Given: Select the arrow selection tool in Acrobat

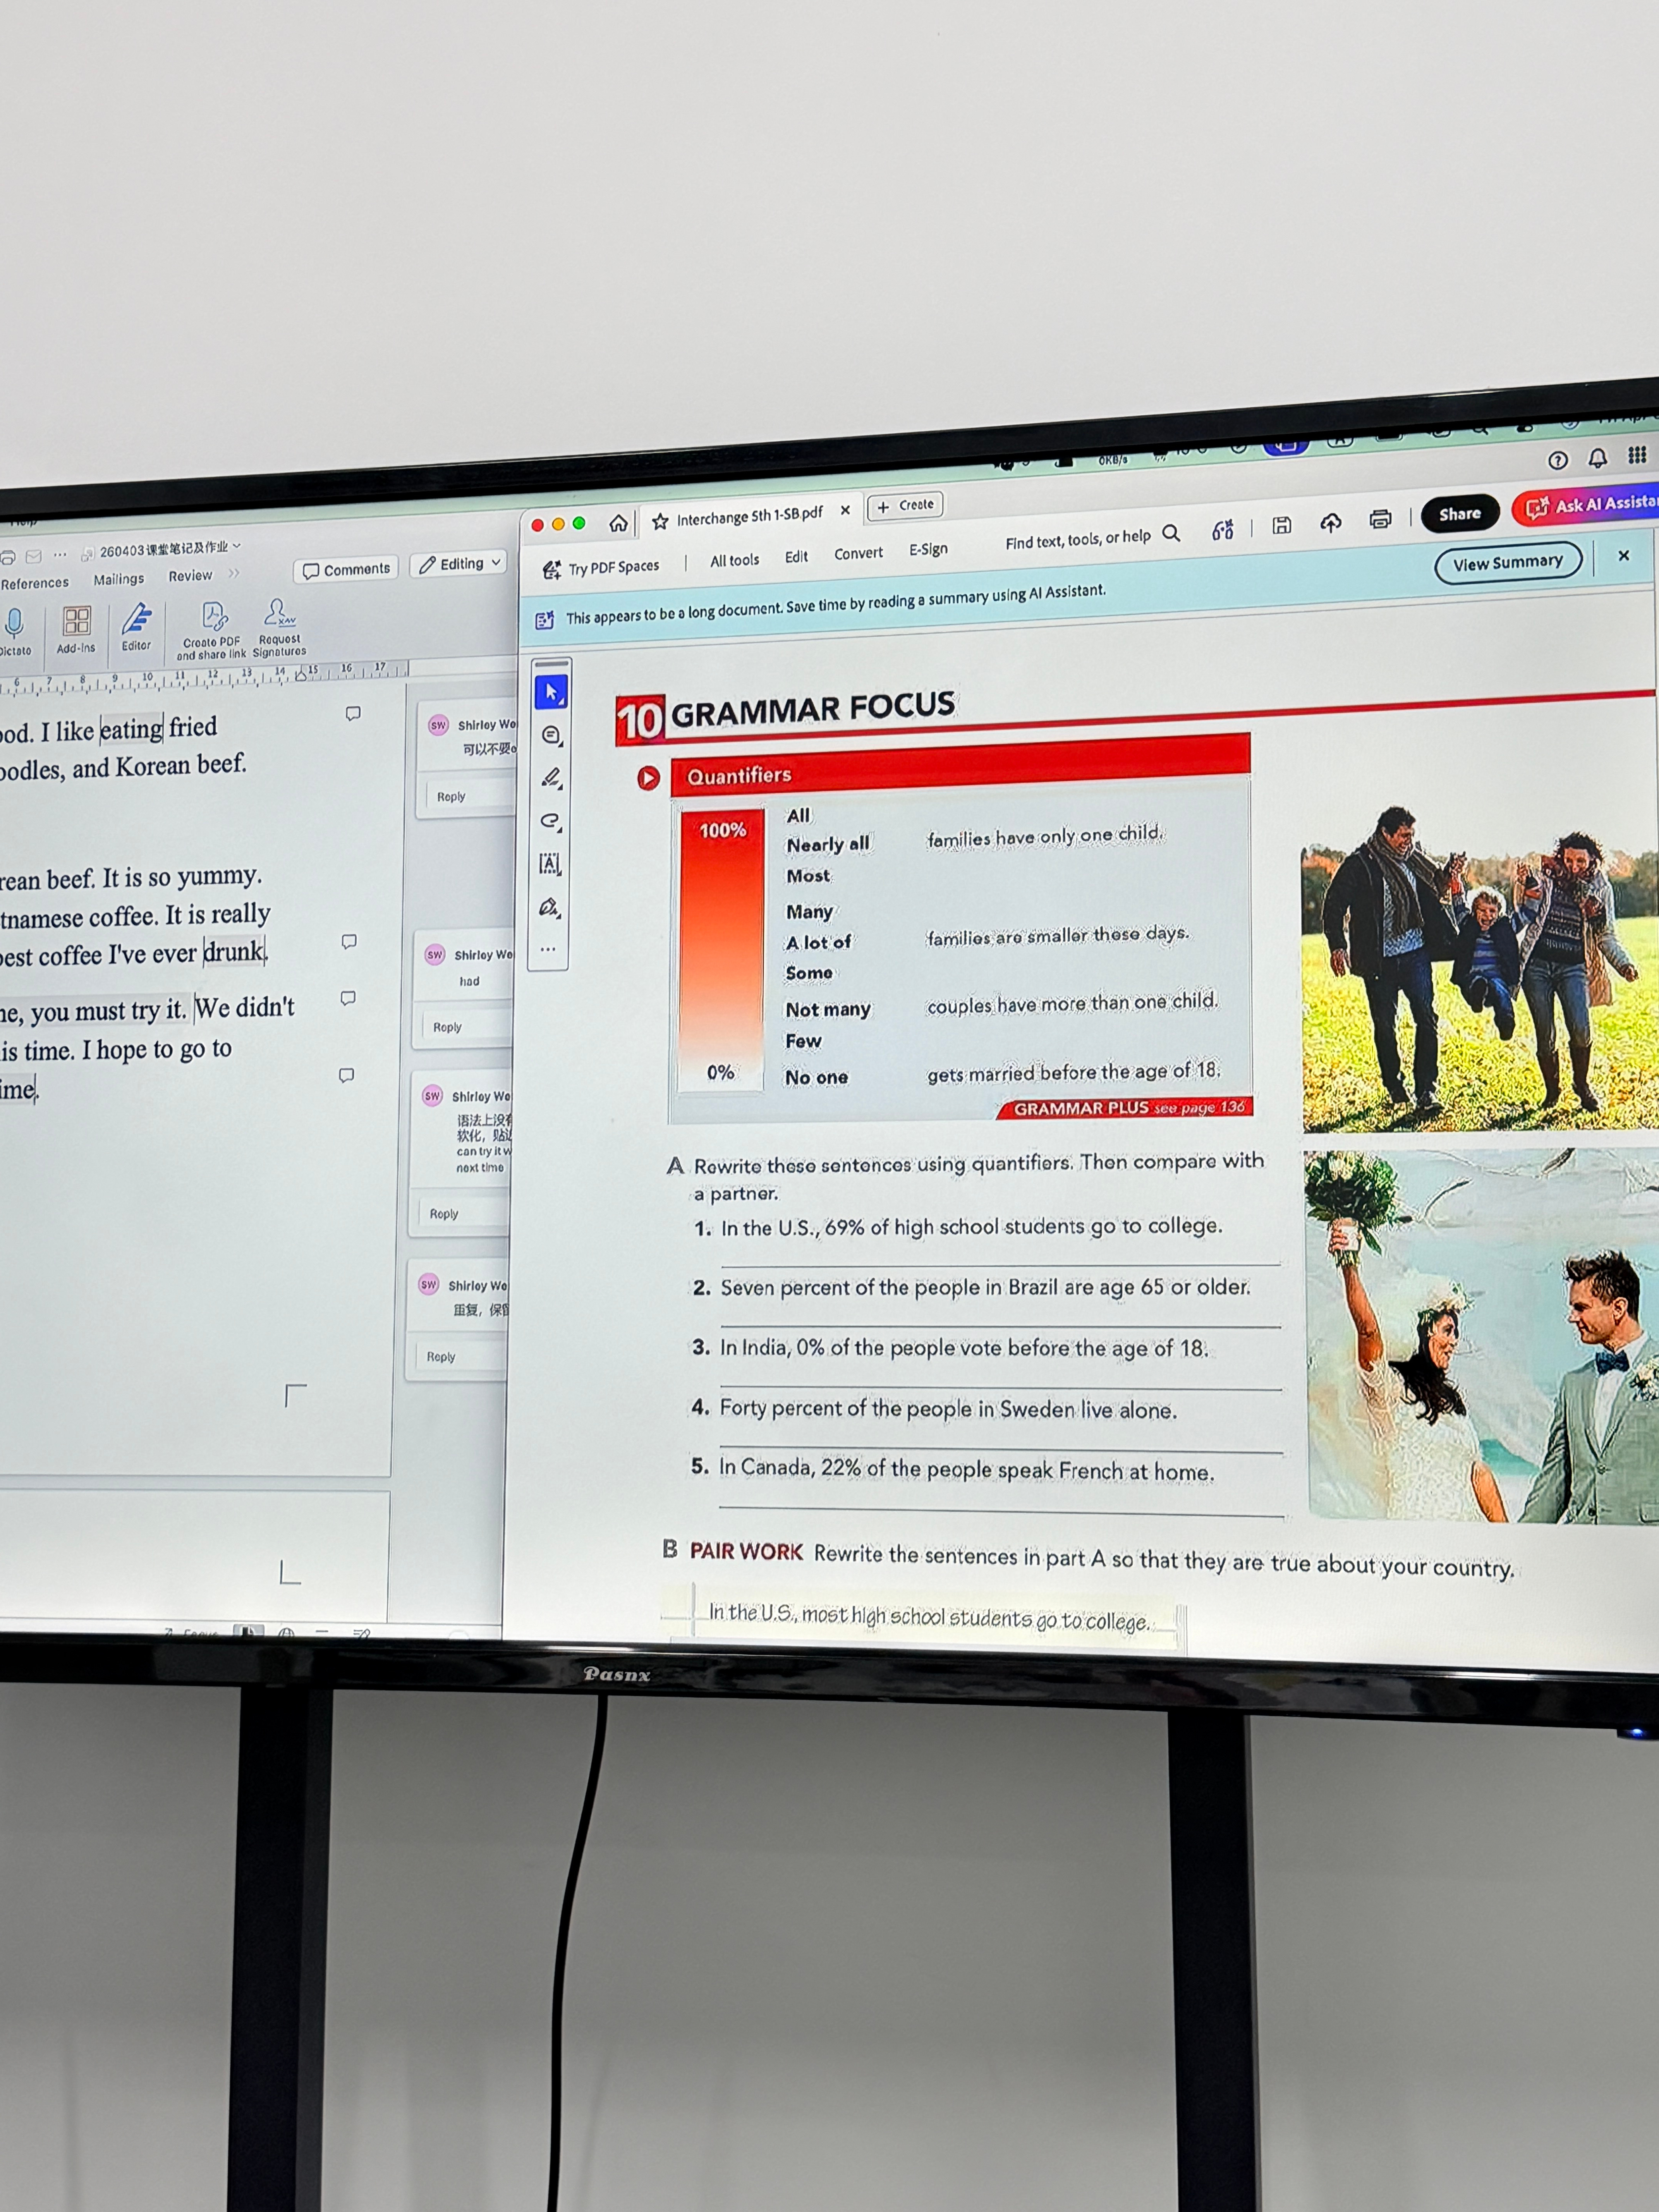Looking at the screenshot, I should 551,692.
